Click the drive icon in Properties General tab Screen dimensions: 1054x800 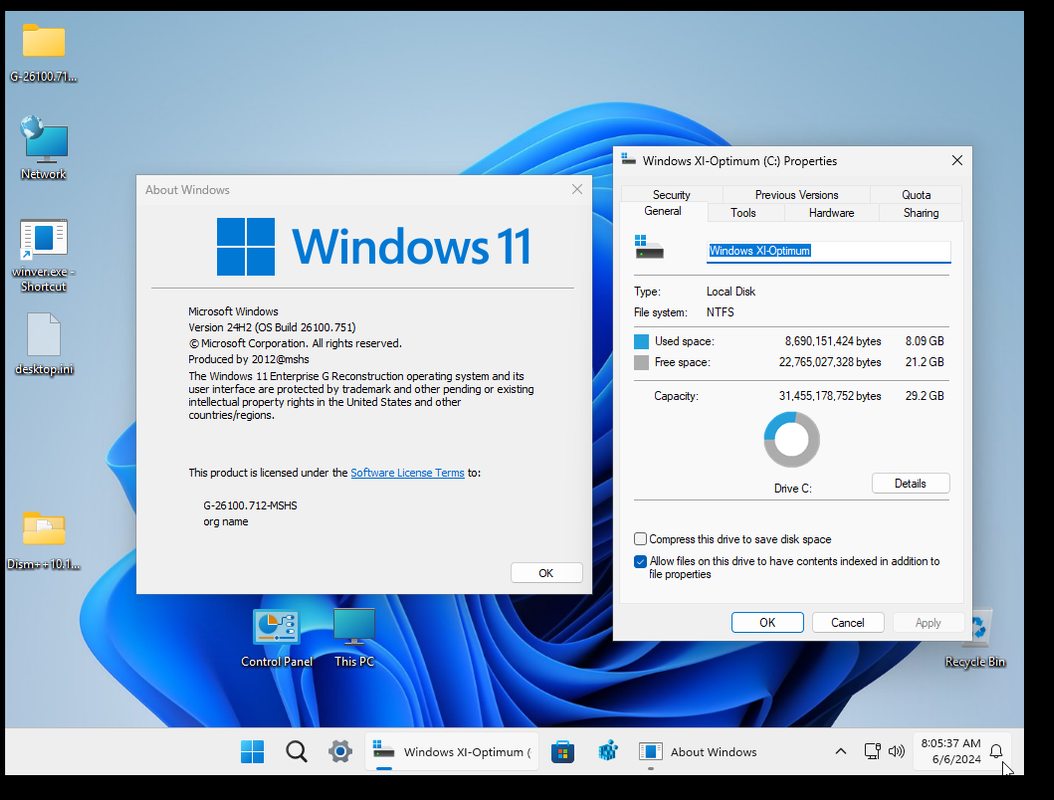(x=649, y=247)
